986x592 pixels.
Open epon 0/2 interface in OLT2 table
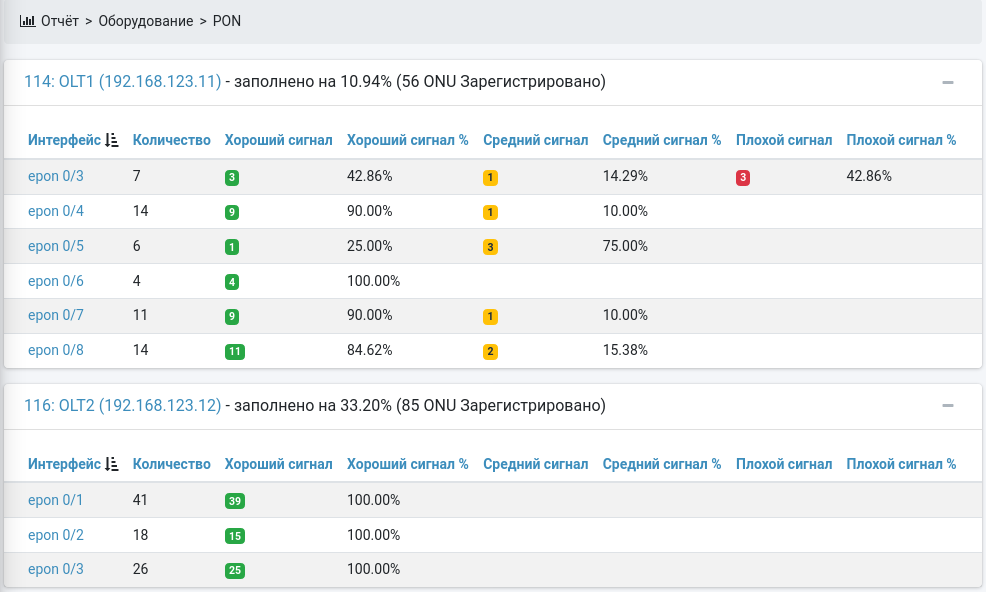tap(56, 535)
